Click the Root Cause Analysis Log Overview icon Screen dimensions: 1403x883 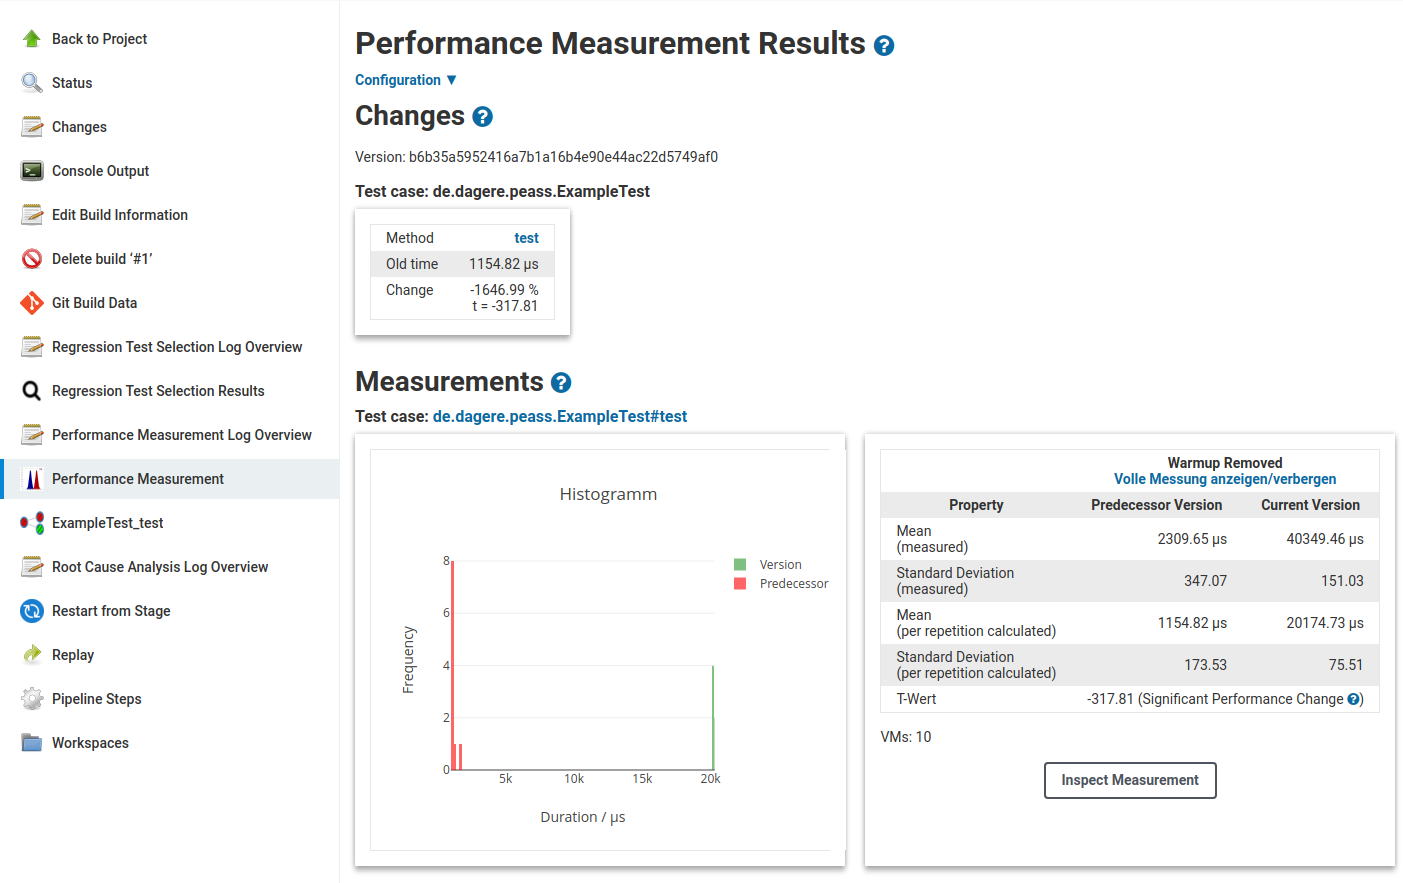(32, 567)
